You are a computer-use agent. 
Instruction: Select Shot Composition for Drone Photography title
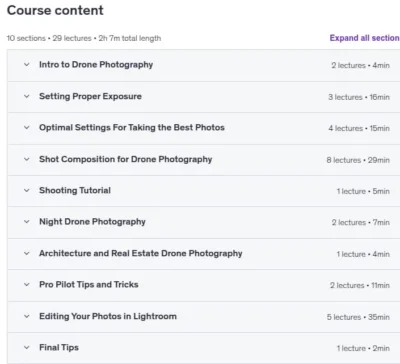click(x=126, y=159)
